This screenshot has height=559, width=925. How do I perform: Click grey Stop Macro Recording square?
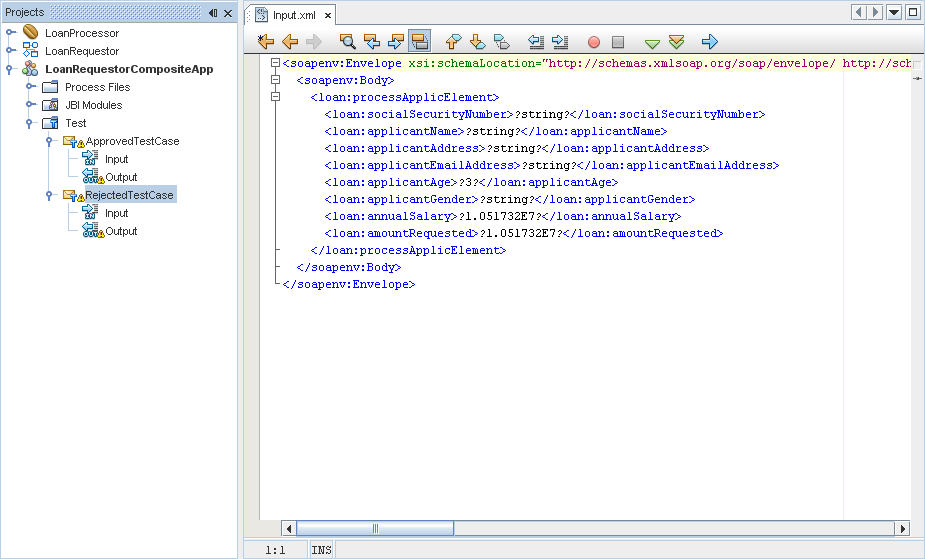(618, 42)
